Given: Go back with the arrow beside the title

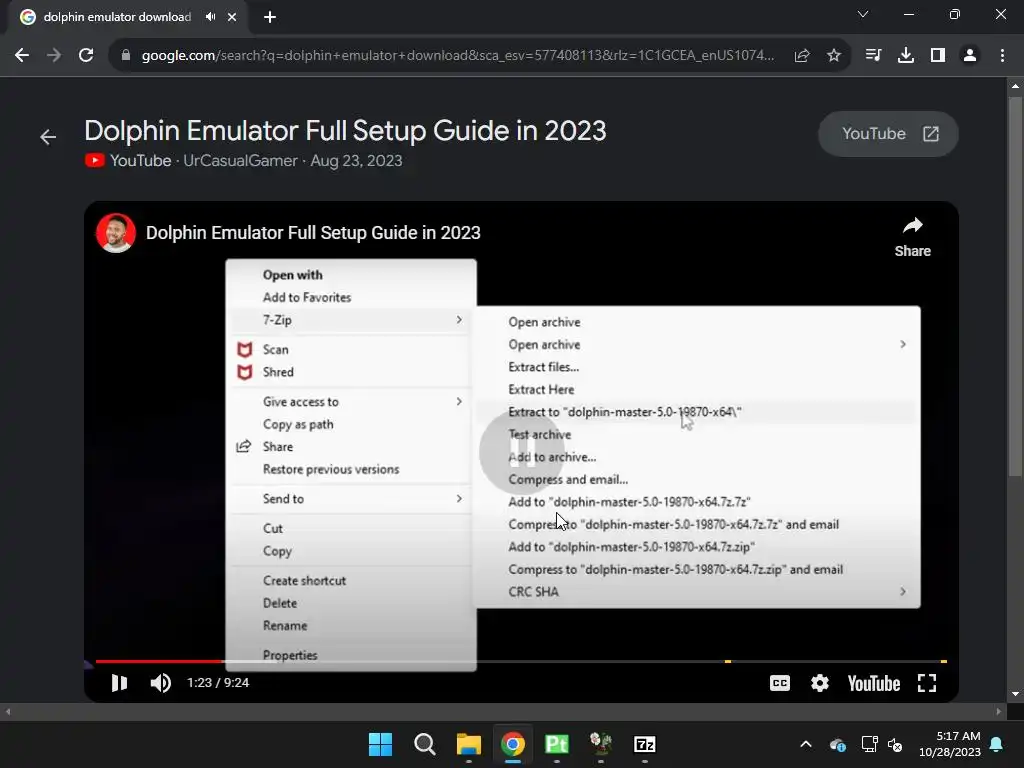Looking at the screenshot, I should 48,137.
